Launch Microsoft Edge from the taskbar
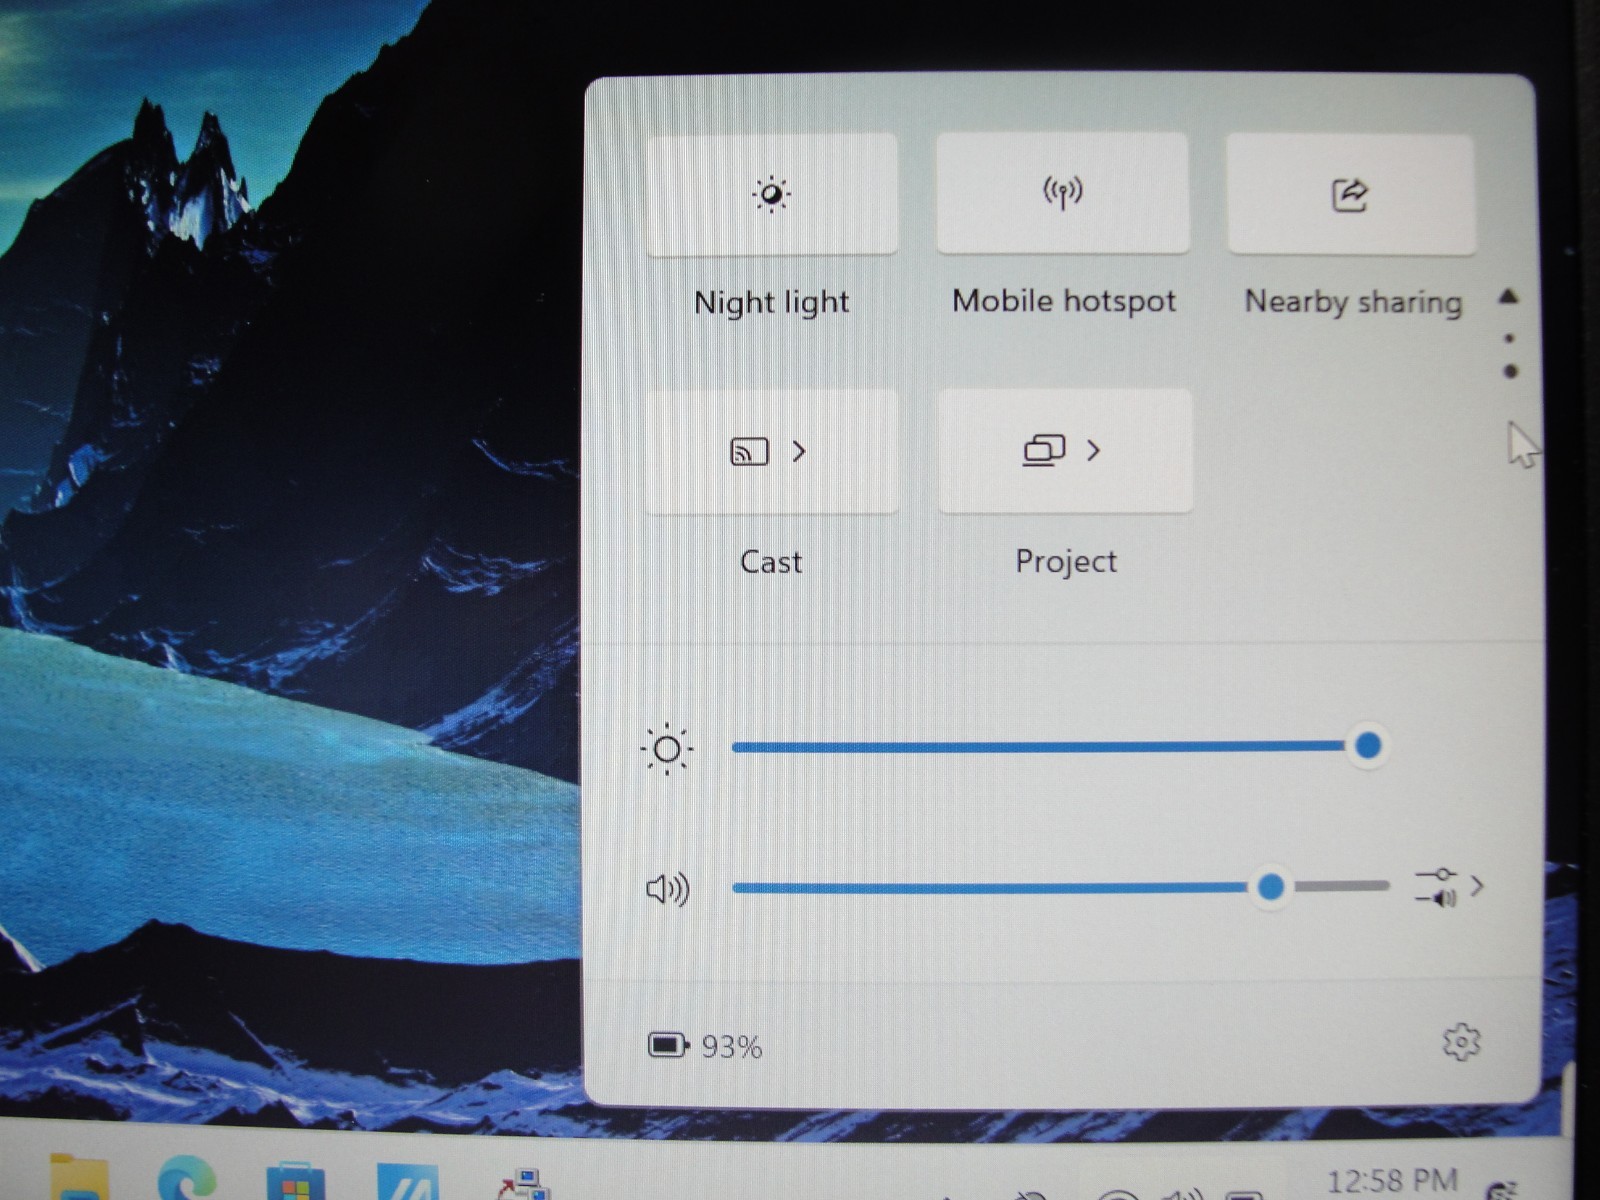This screenshot has height=1200, width=1600. tap(187, 1178)
